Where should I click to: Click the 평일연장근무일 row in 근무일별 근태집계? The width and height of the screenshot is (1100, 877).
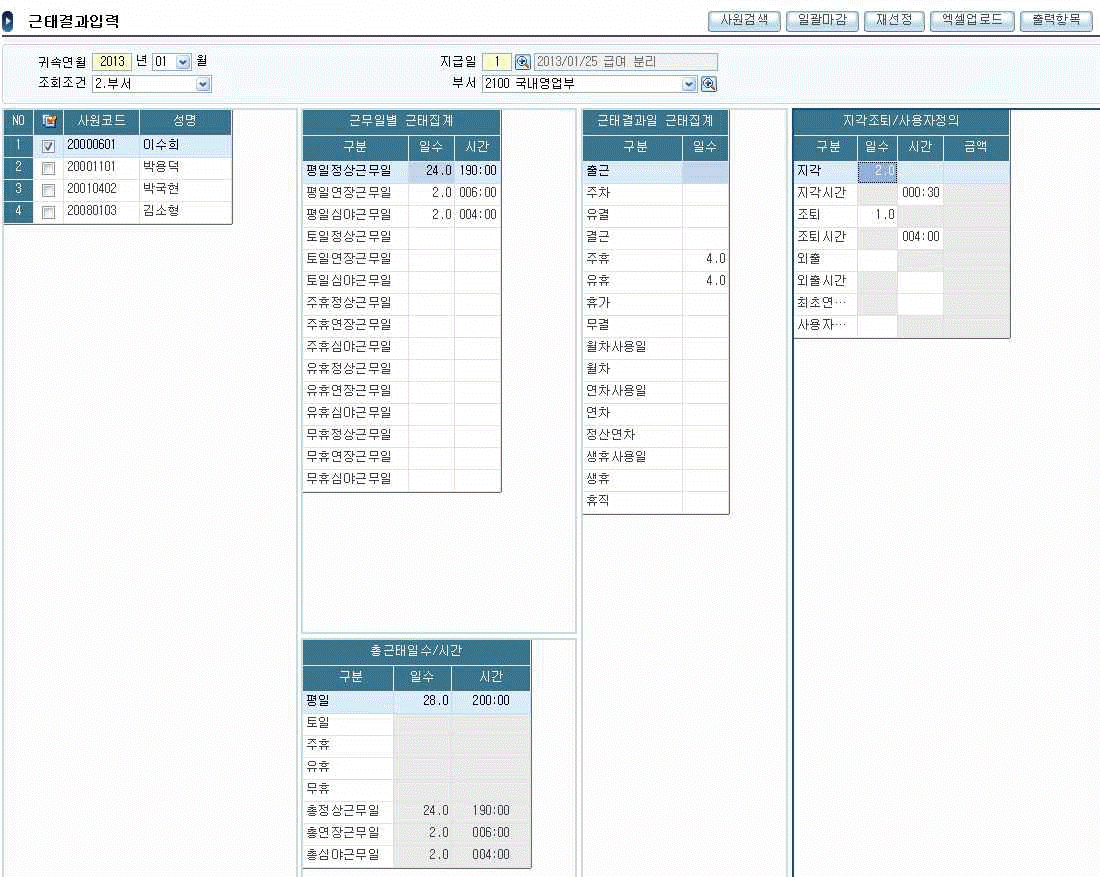[355, 192]
